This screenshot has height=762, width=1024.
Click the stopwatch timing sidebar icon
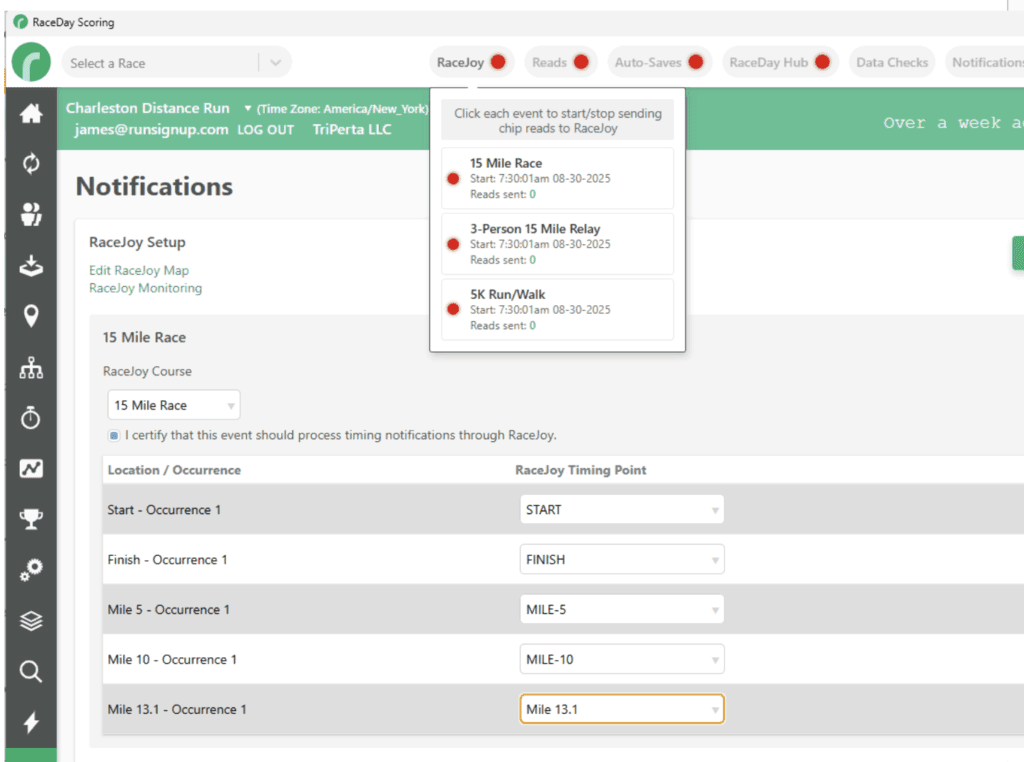click(31, 417)
